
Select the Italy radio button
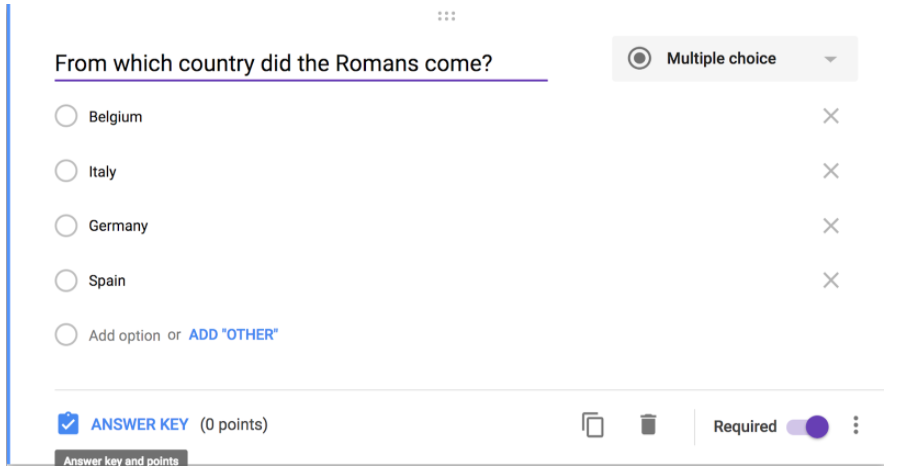(x=66, y=171)
